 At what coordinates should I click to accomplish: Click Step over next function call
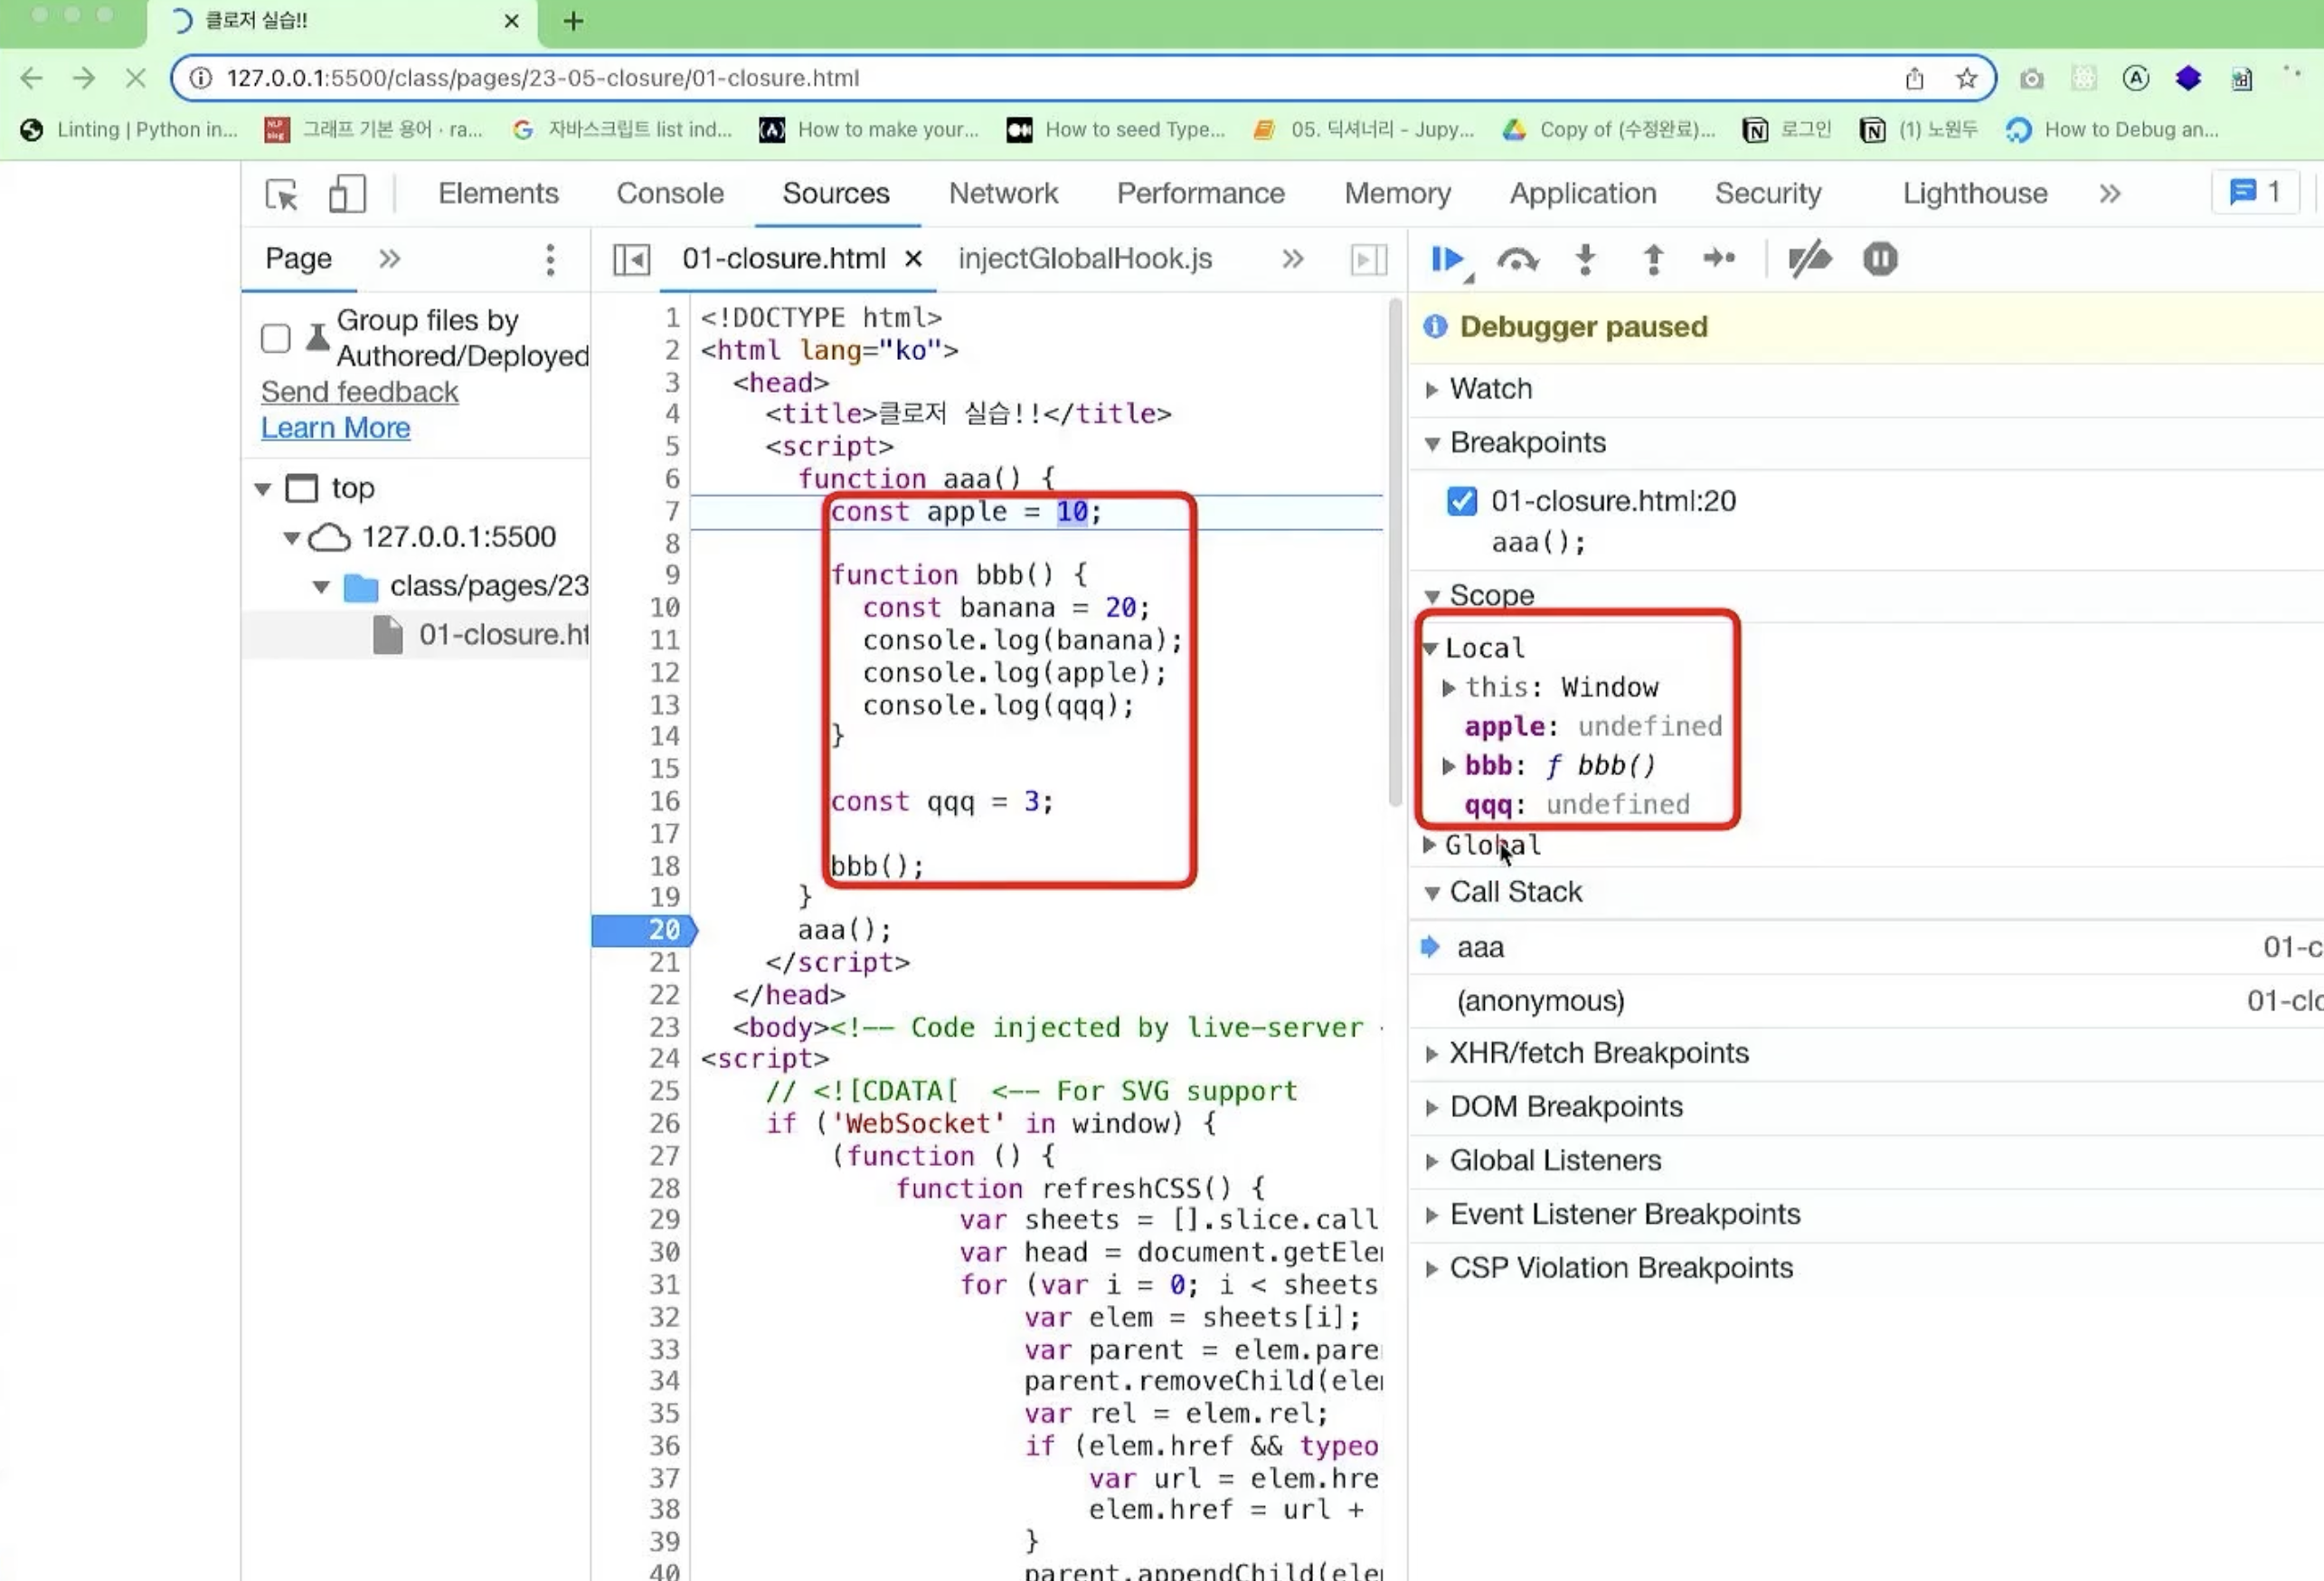click(1517, 260)
